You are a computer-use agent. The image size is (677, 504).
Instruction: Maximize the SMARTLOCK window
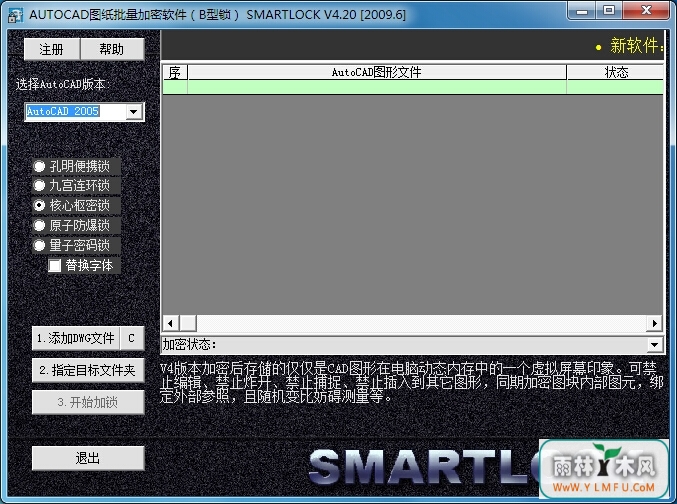pyautogui.click(x=609, y=10)
